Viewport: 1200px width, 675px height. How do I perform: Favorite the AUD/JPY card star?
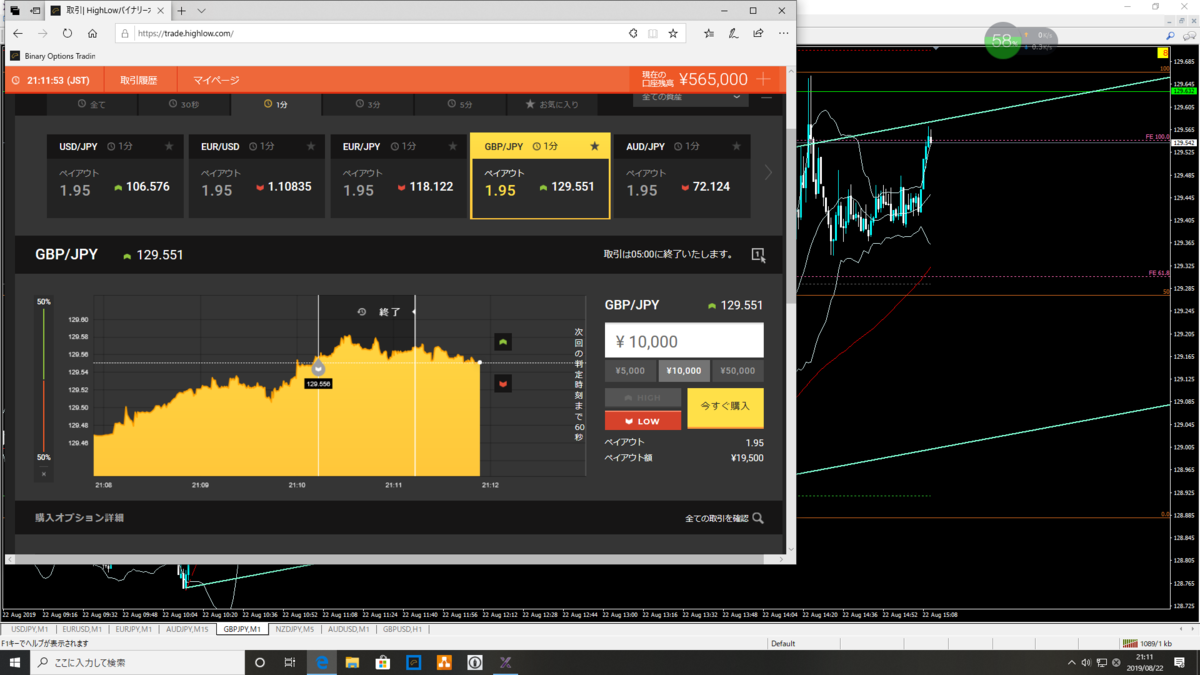pos(737,147)
